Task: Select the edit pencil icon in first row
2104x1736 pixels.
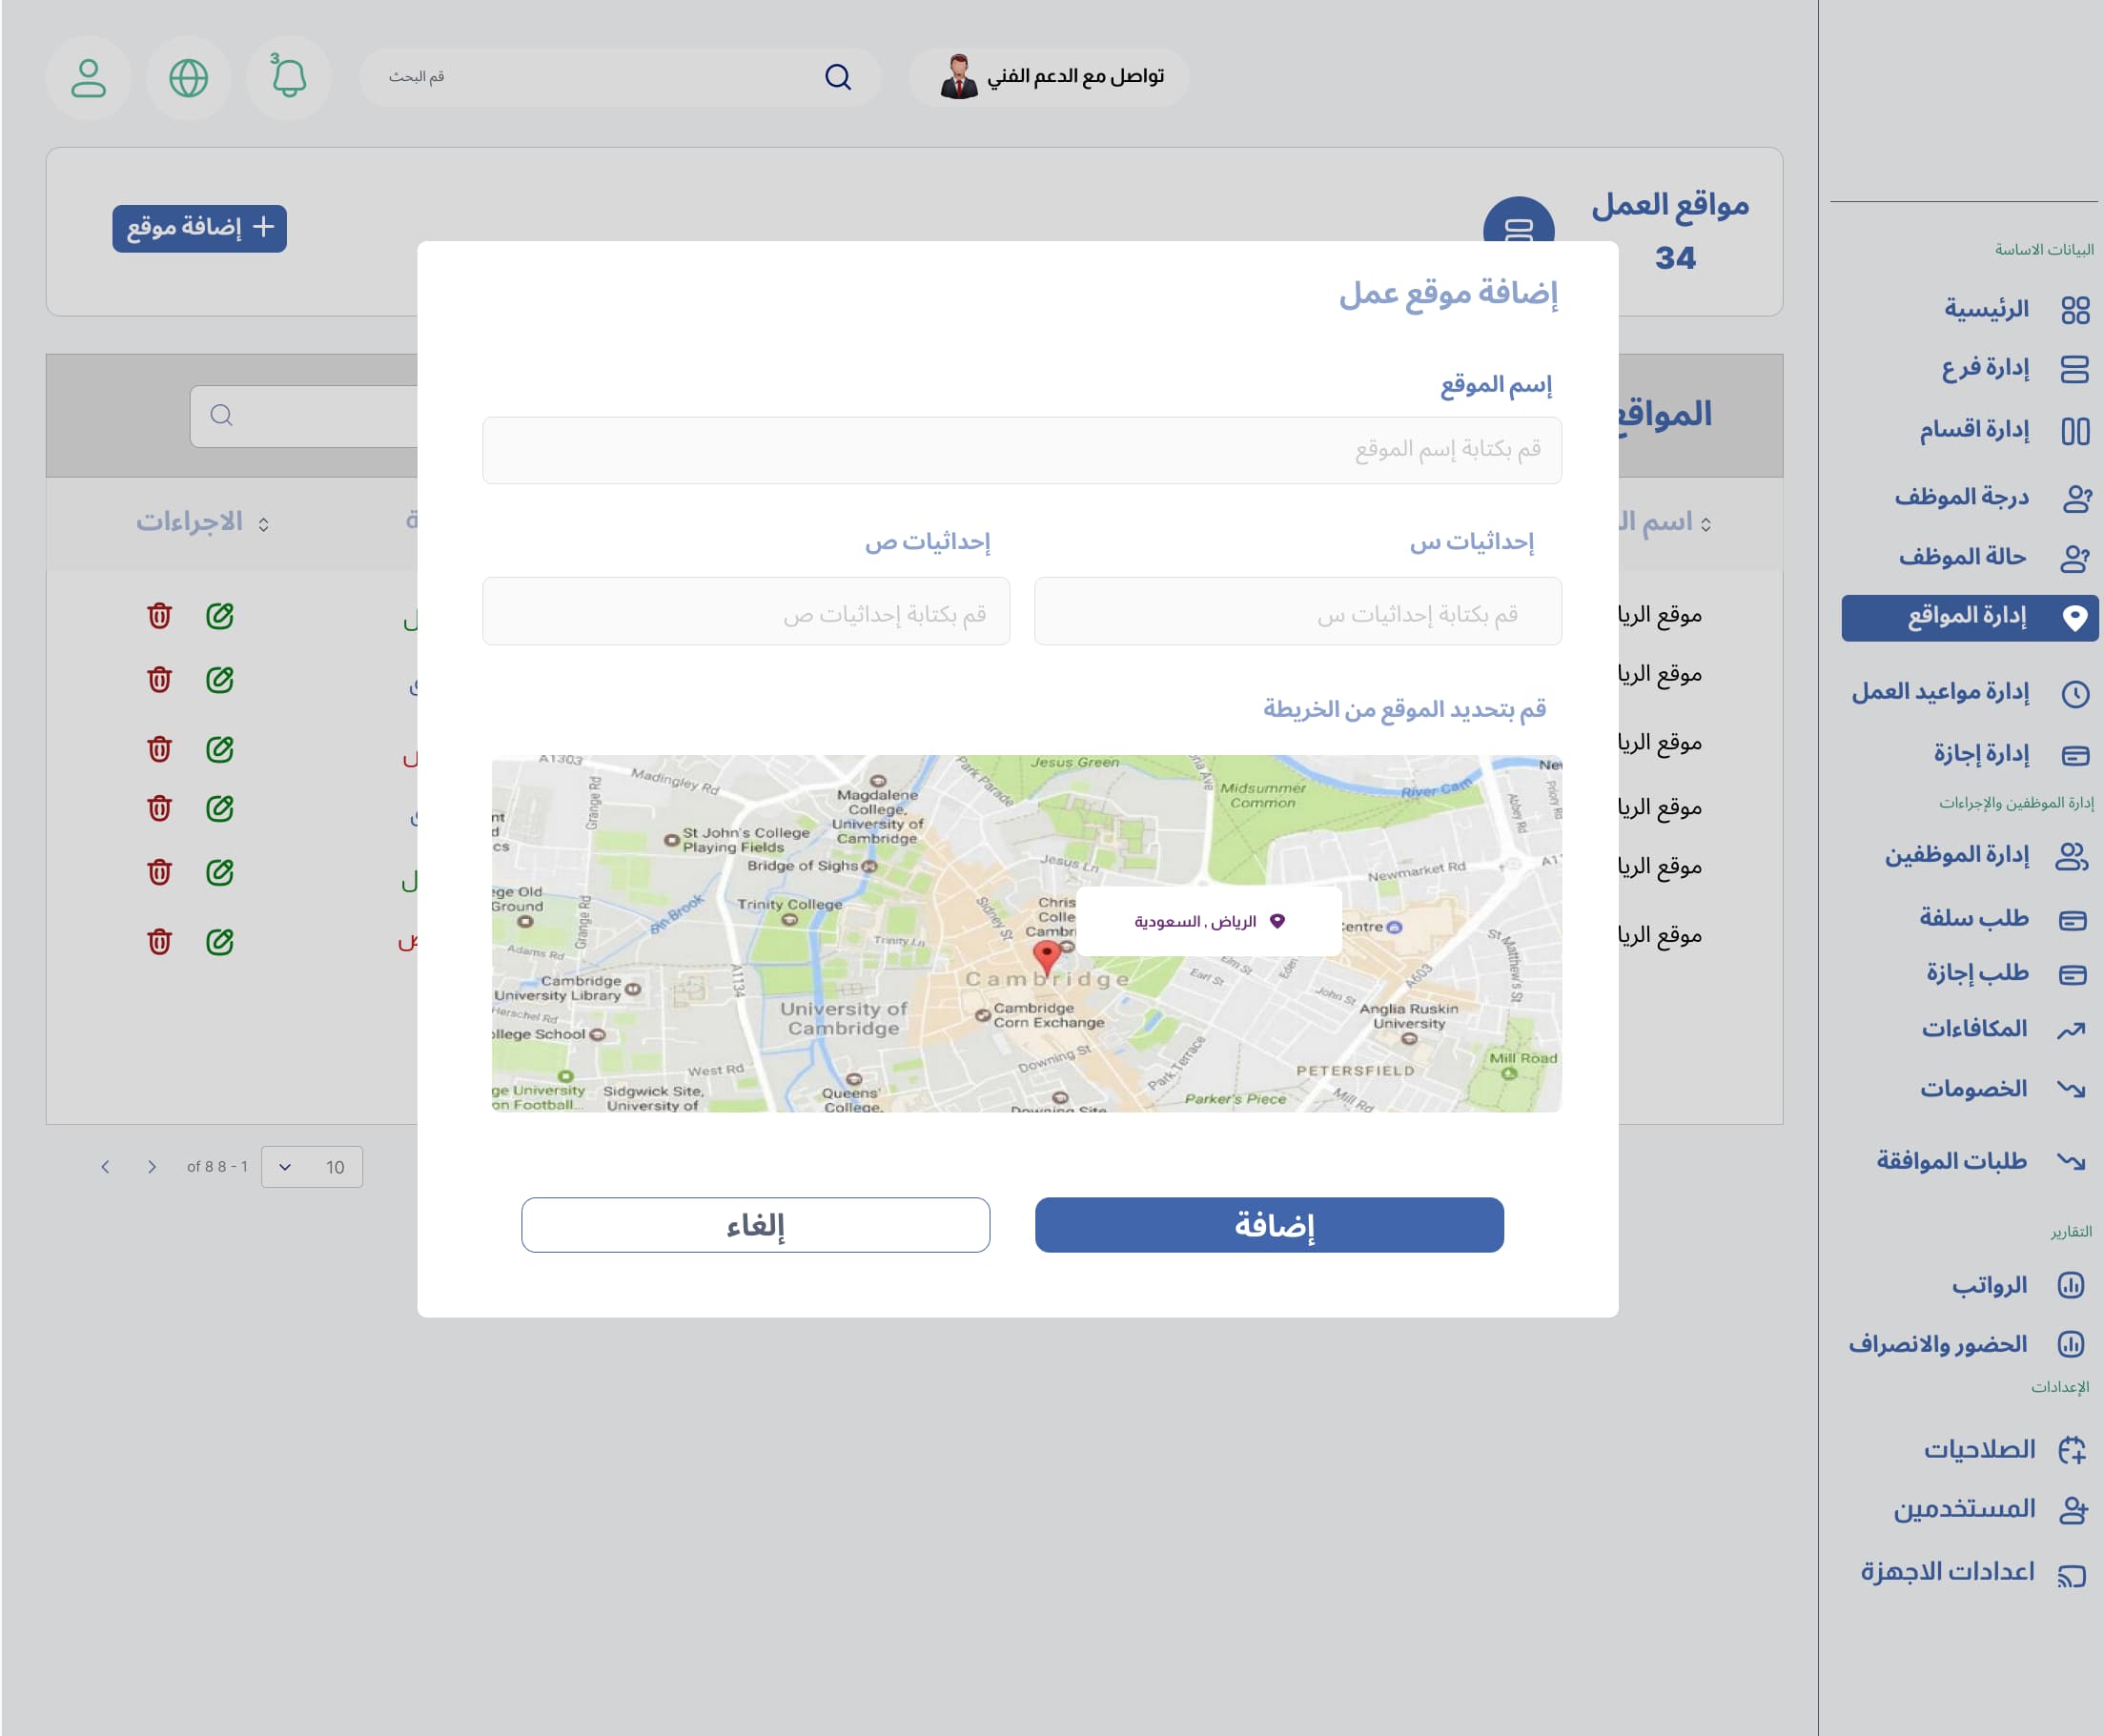Action: [221, 617]
